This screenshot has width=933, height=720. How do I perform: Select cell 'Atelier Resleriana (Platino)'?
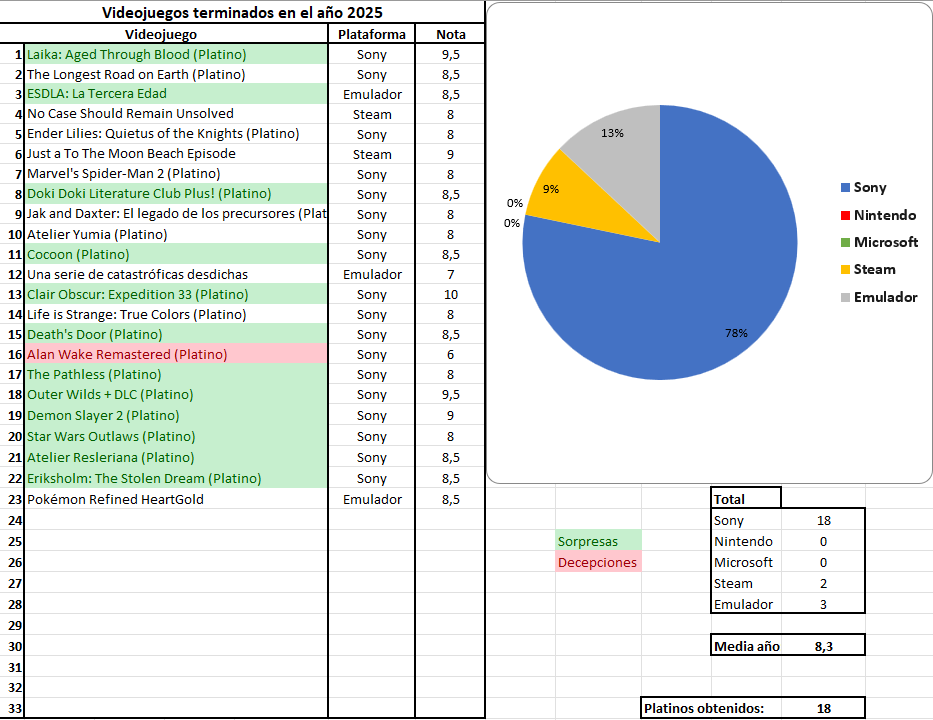click(x=176, y=457)
